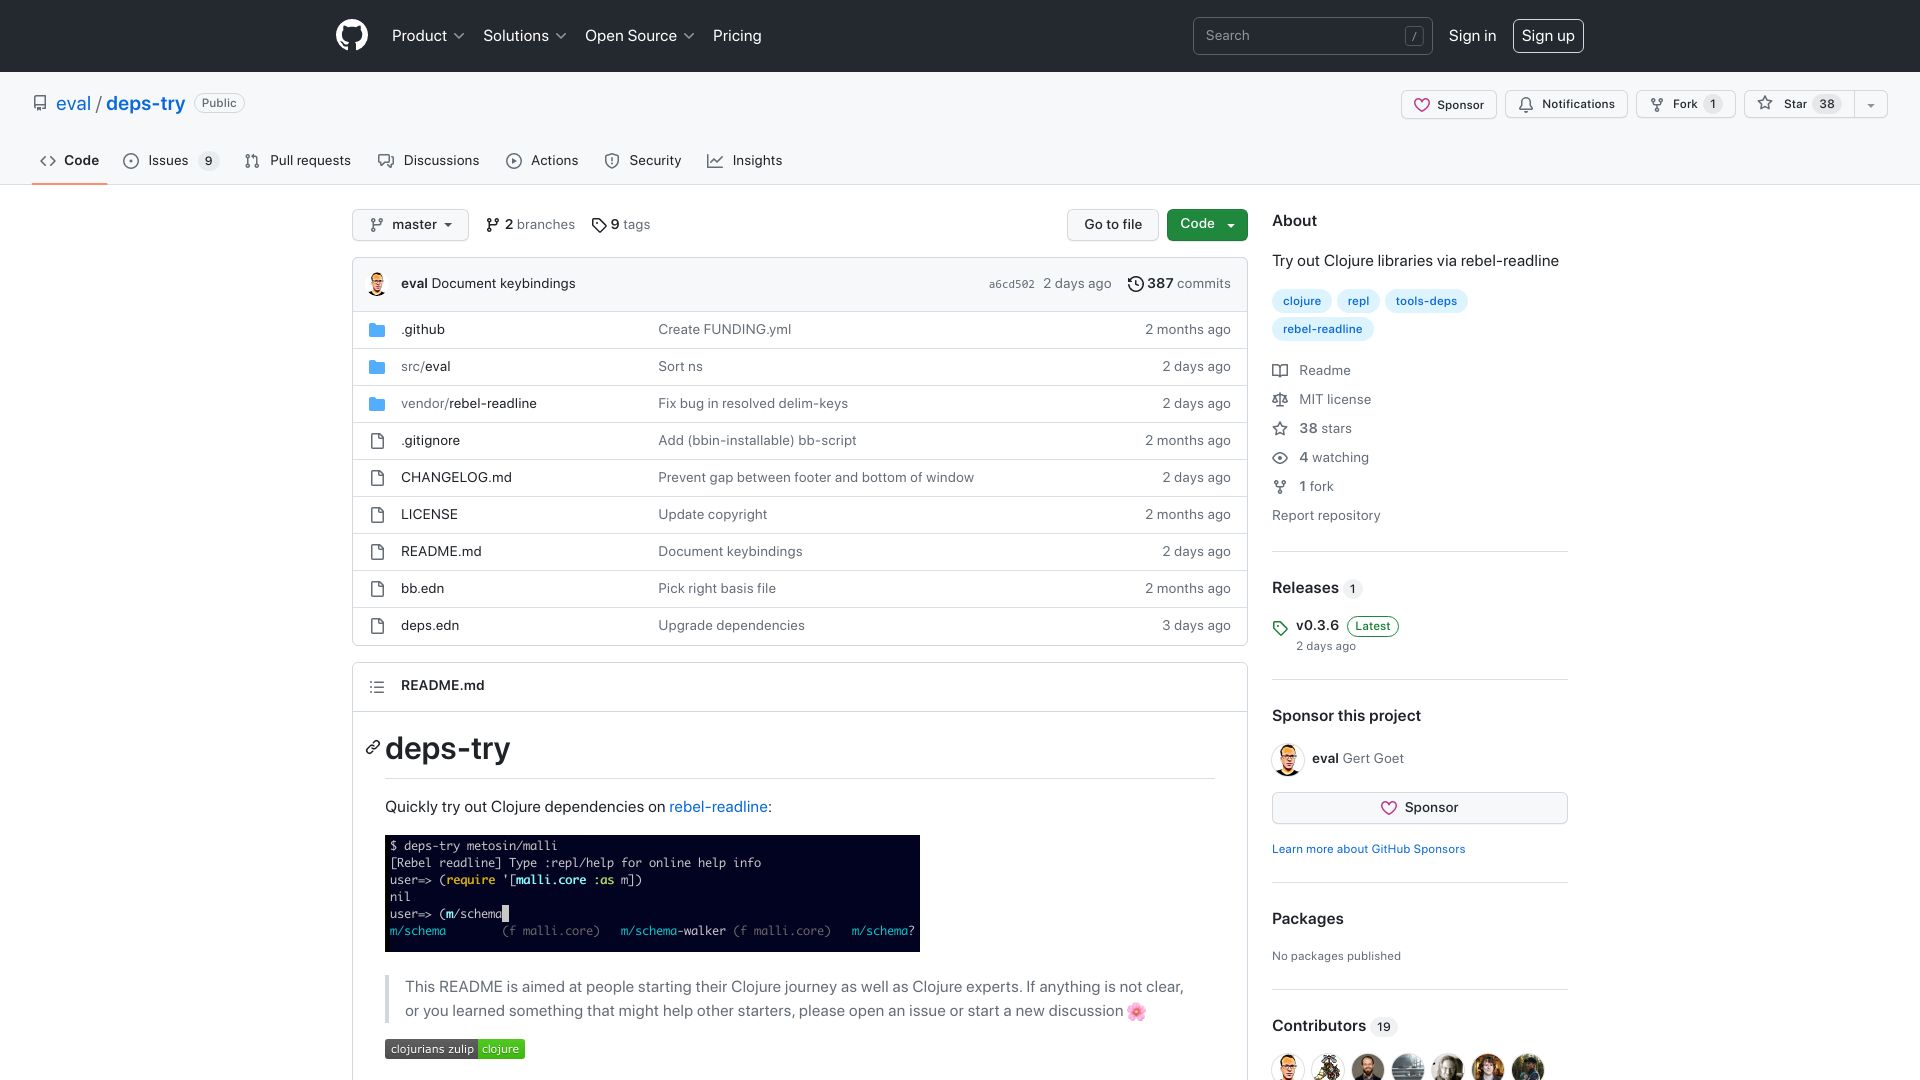Open CHANGELOG.md file
1920x1080 pixels.
456,478
